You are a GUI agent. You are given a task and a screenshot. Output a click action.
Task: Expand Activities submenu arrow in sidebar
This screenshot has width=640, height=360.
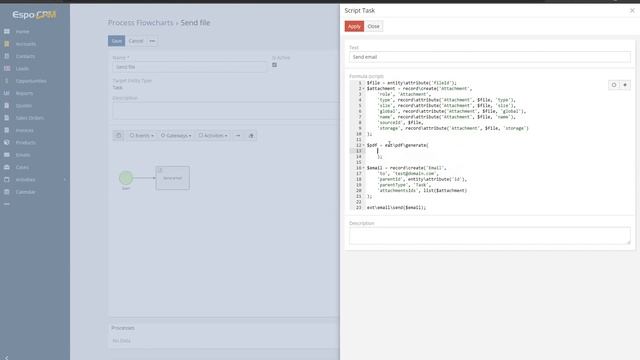click(64, 180)
